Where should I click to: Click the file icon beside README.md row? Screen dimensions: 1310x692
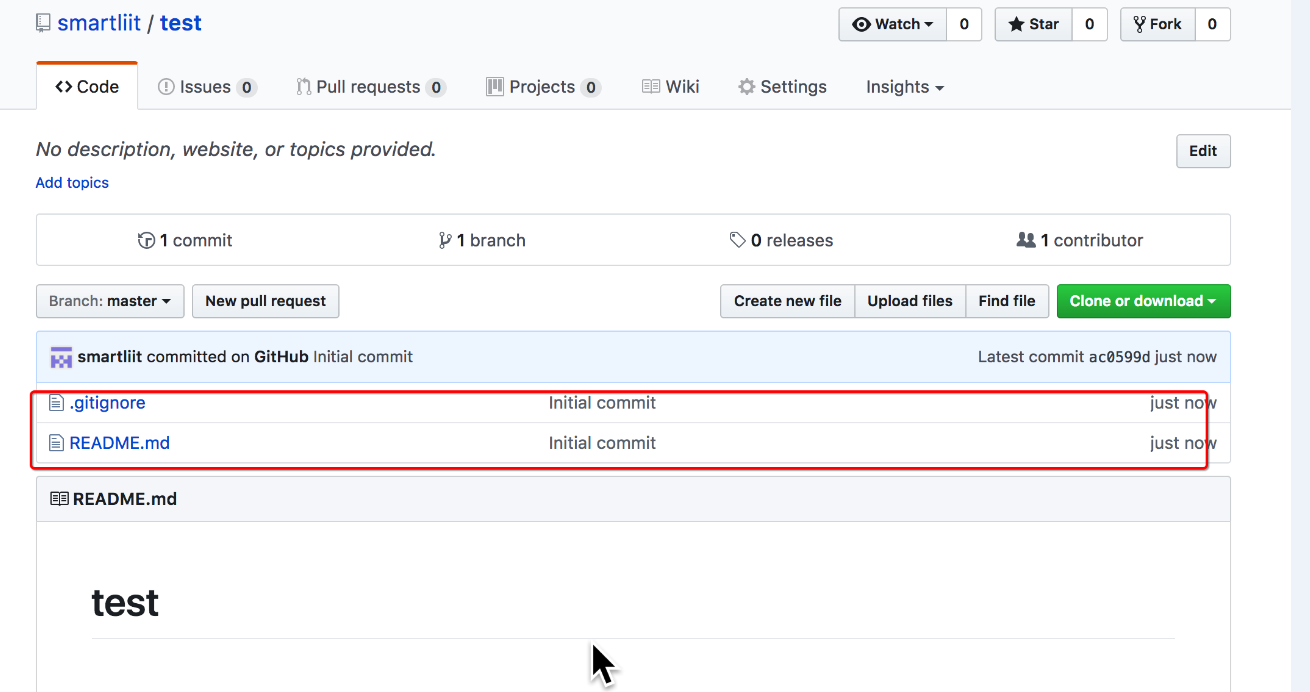point(56,443)
